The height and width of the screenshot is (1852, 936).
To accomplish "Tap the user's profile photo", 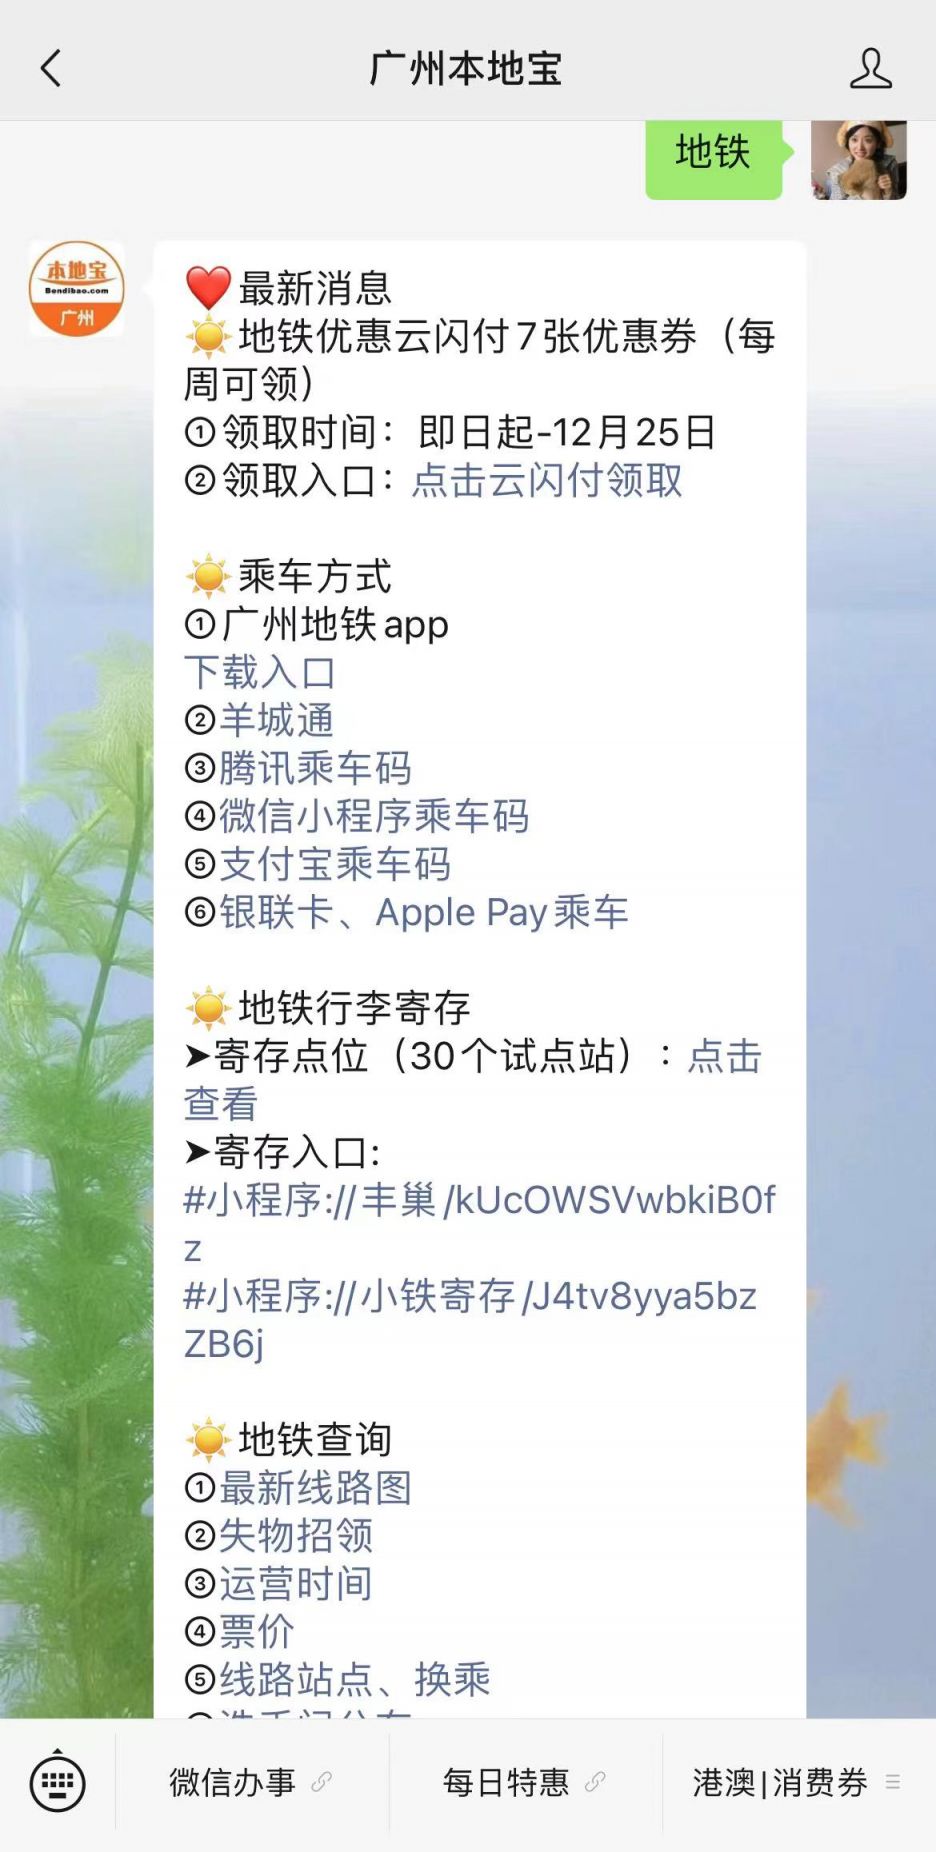I will coord(858,160).
